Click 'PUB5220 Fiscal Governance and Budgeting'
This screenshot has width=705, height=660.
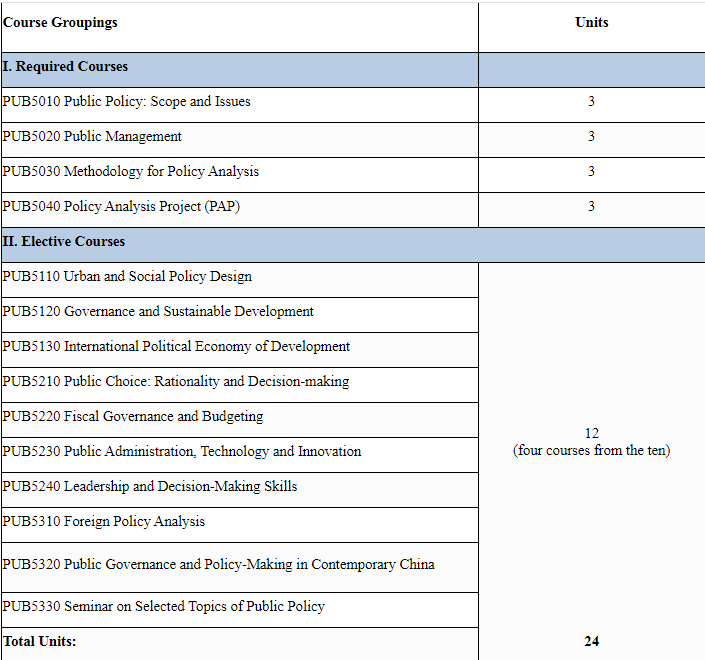pyautogui.click(x=133, y=416)
